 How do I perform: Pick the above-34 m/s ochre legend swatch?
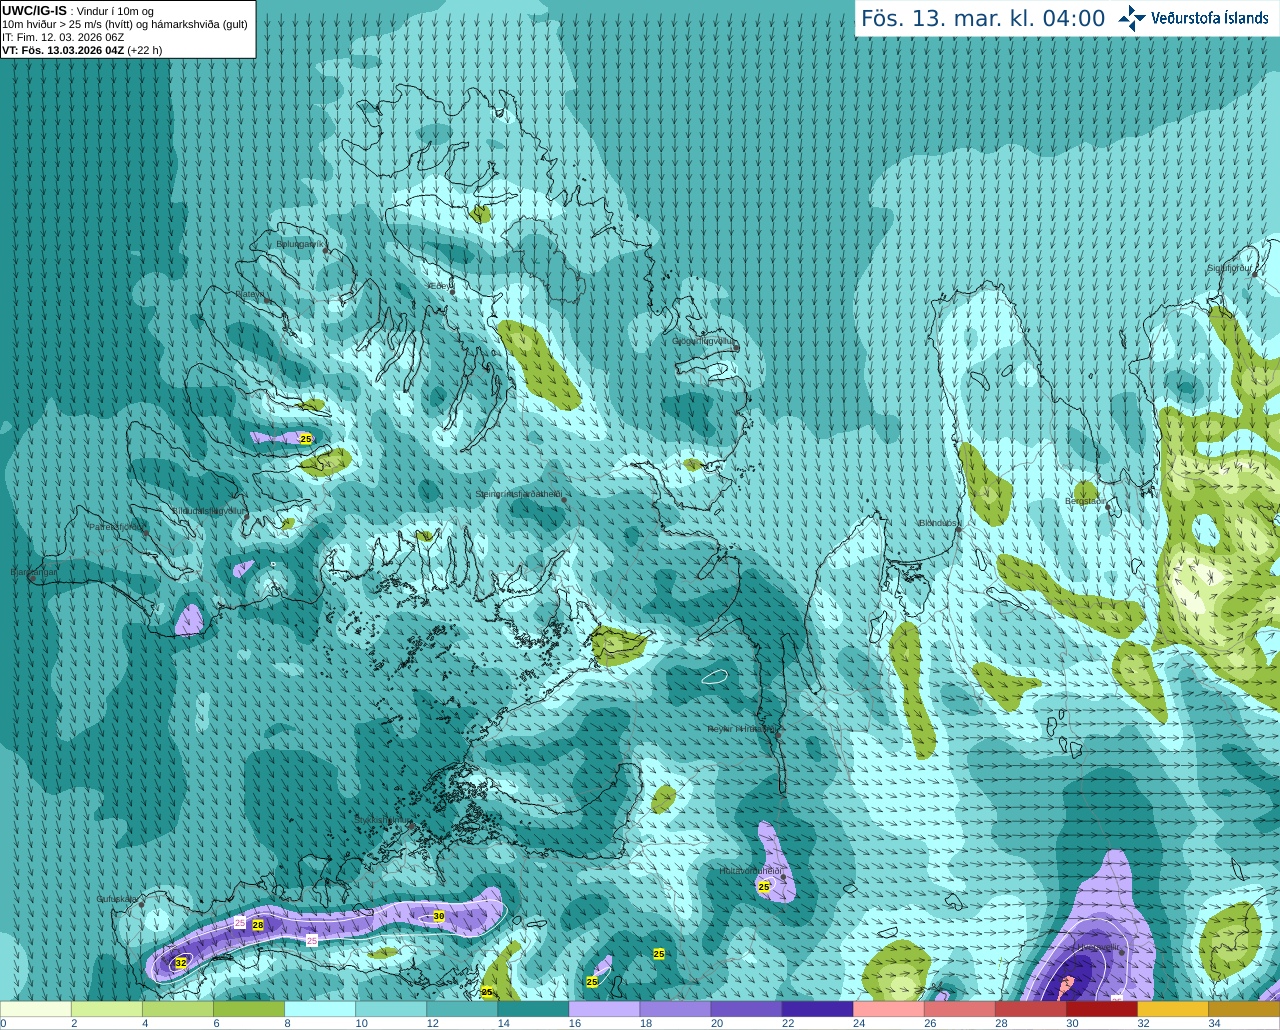[1244, 1009]
